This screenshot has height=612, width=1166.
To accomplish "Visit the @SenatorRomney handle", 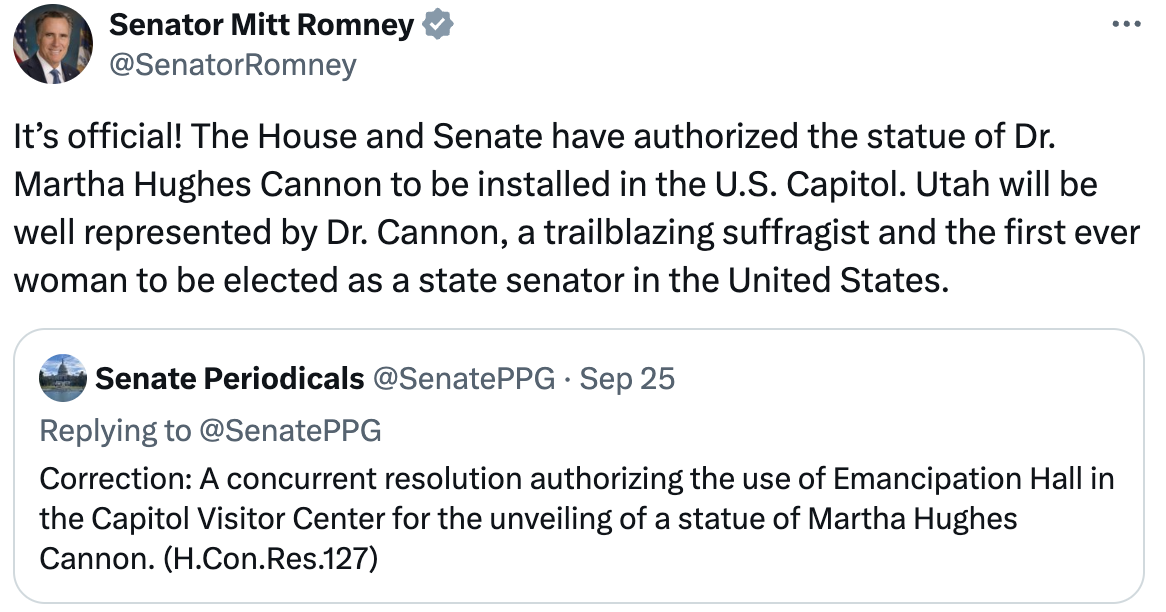I will pos(233,65).
